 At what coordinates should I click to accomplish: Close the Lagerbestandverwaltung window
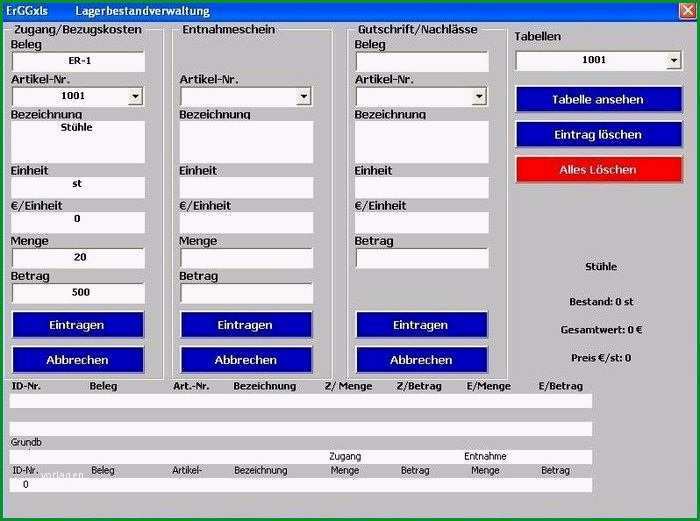click(688, 11)
